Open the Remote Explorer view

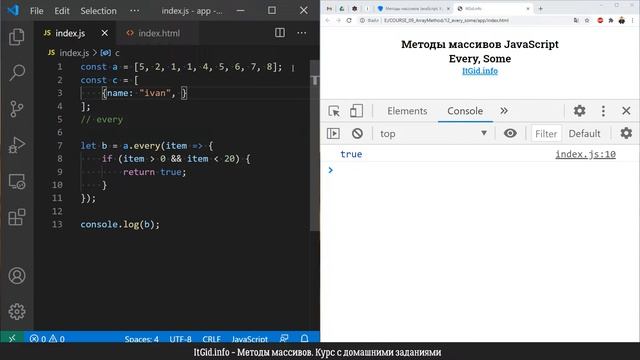17,181
